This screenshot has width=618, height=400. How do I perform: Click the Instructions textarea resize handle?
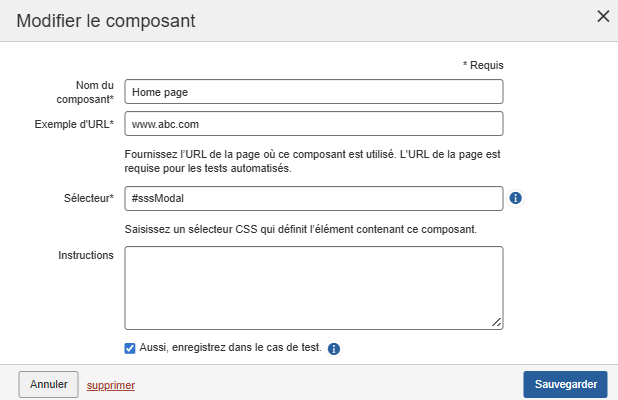[497, 322]
